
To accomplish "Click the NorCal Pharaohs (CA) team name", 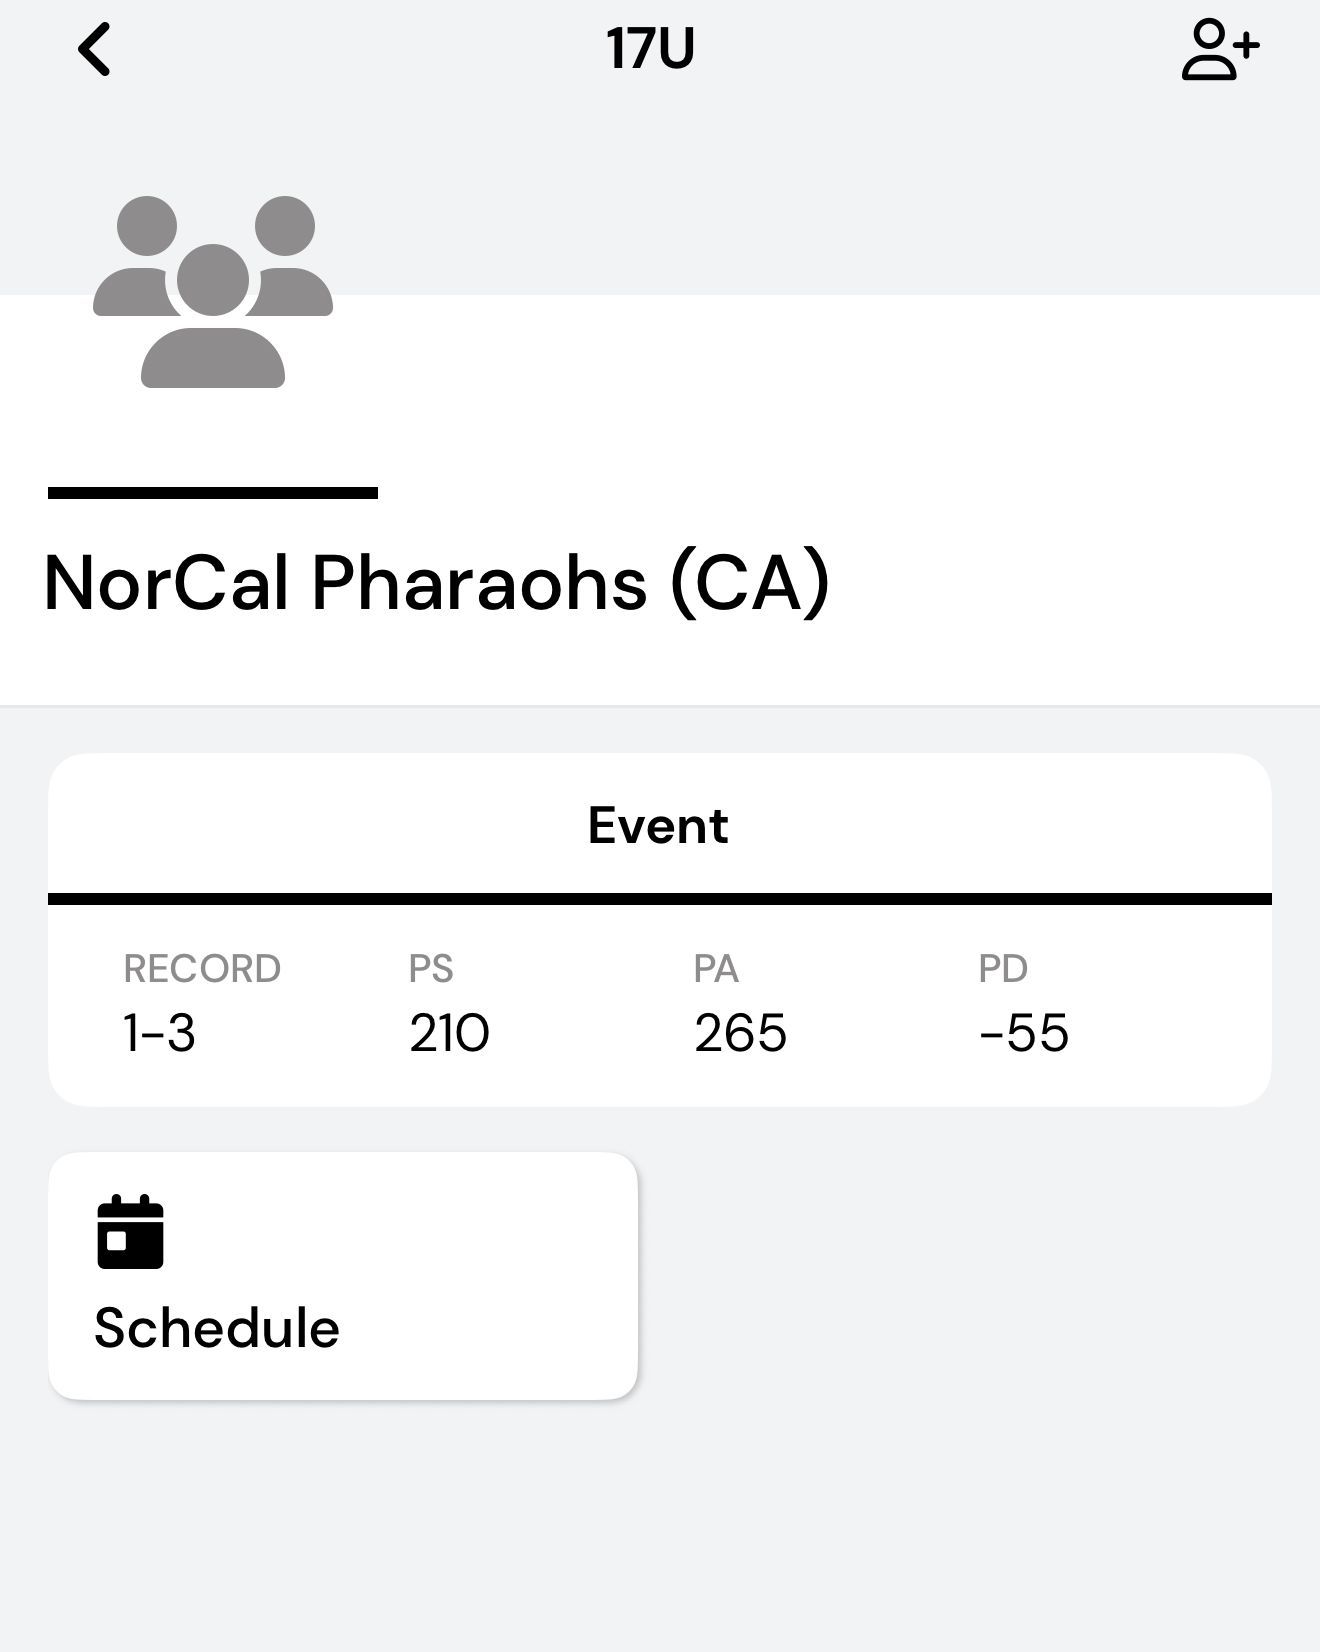I will (x=437, y=582).
